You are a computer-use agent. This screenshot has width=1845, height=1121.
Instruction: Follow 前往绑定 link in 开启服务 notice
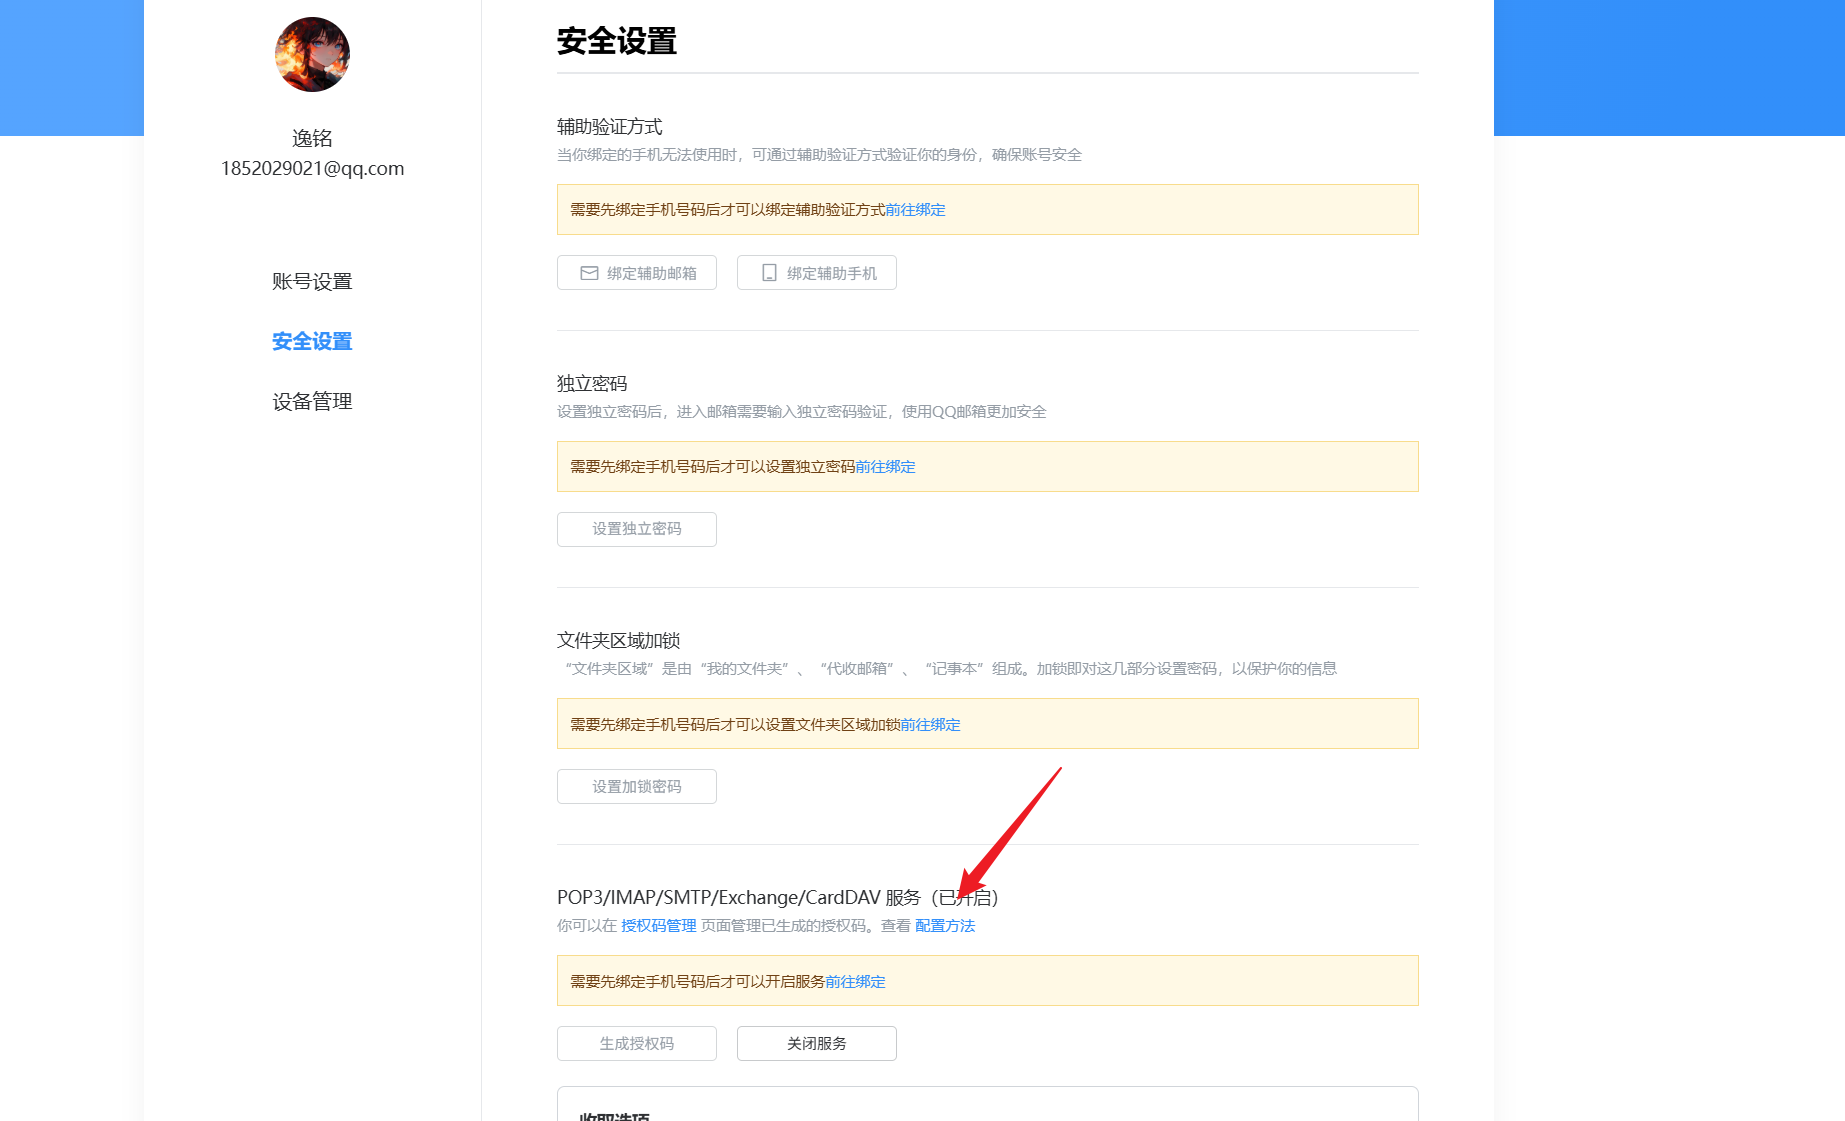[855, 982]
